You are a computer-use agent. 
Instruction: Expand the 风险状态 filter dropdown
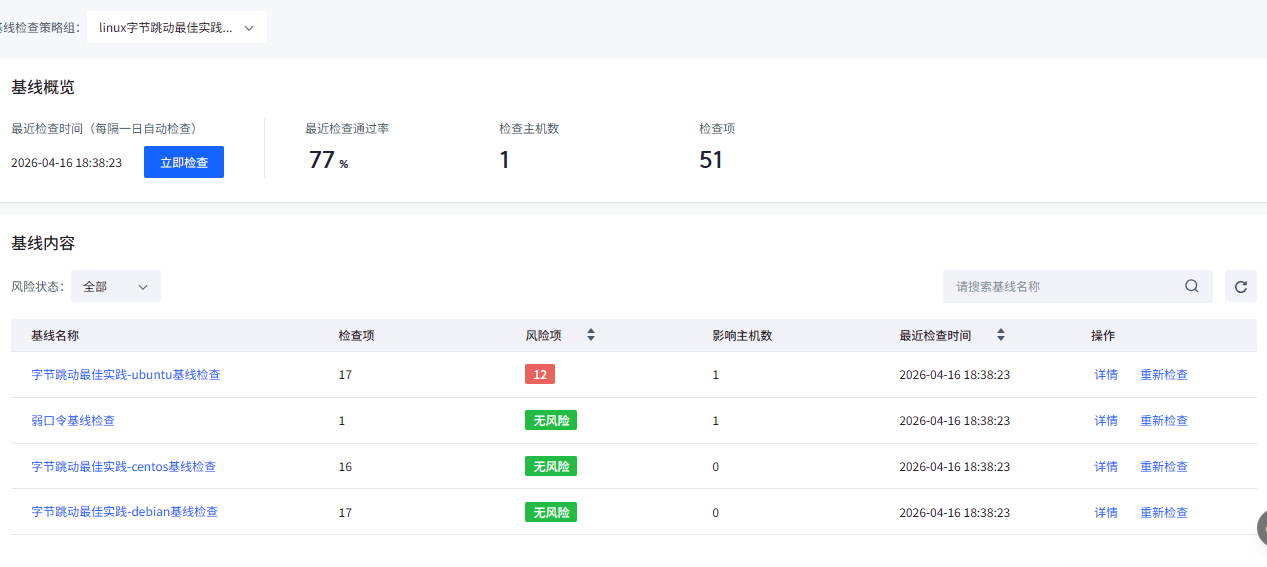tap(116, 286)
